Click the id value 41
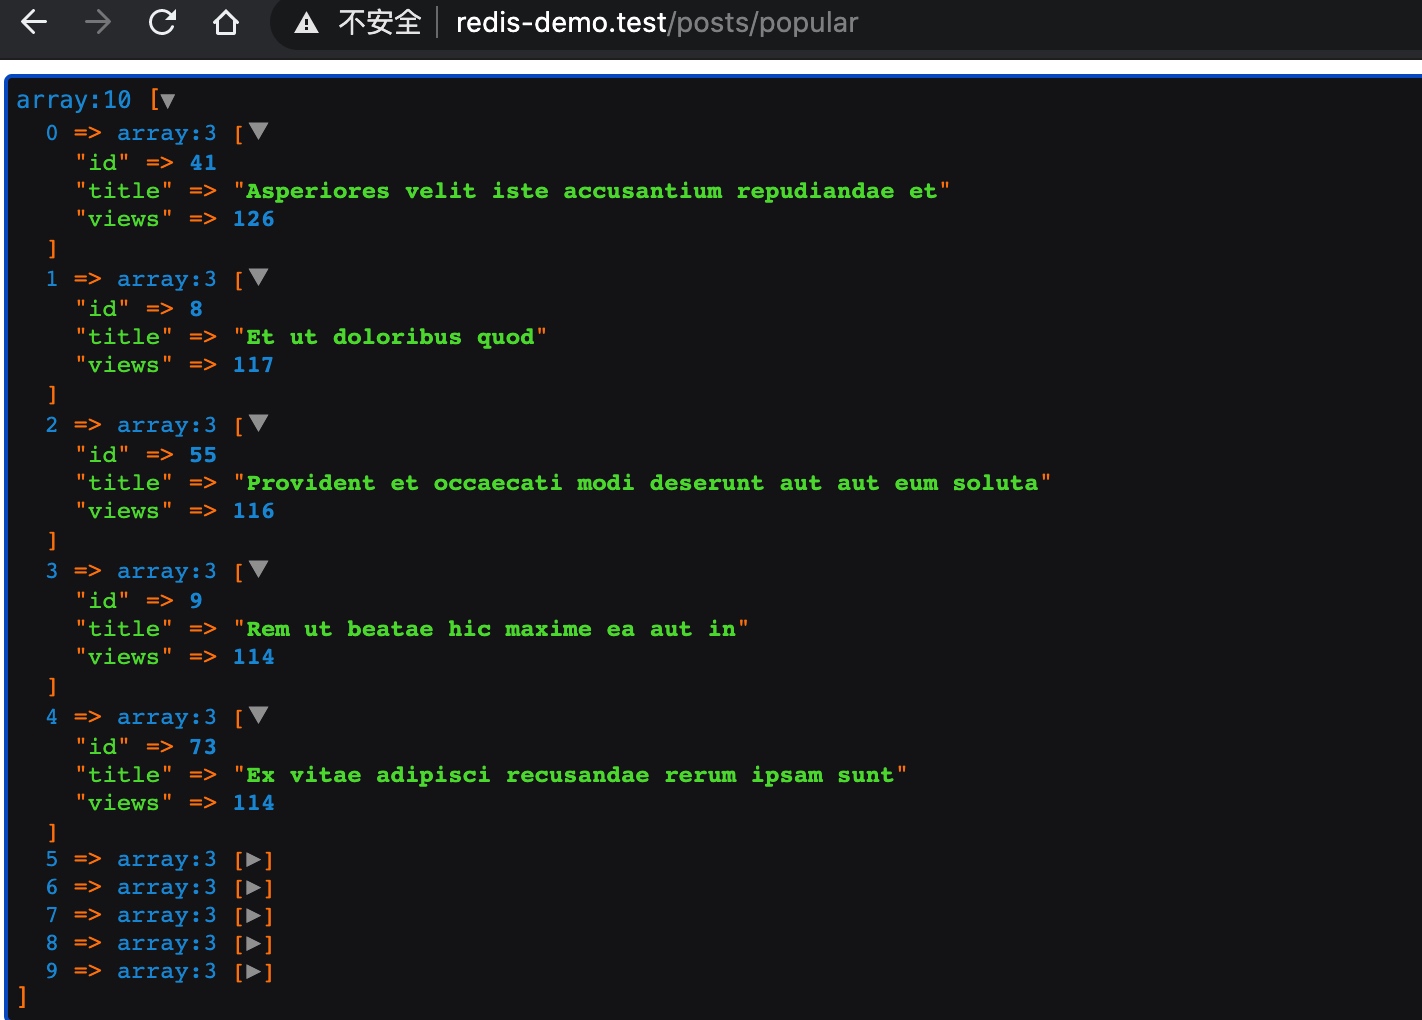The width and height of the screenshot is (1422, 1020). [x=203, y=162]
